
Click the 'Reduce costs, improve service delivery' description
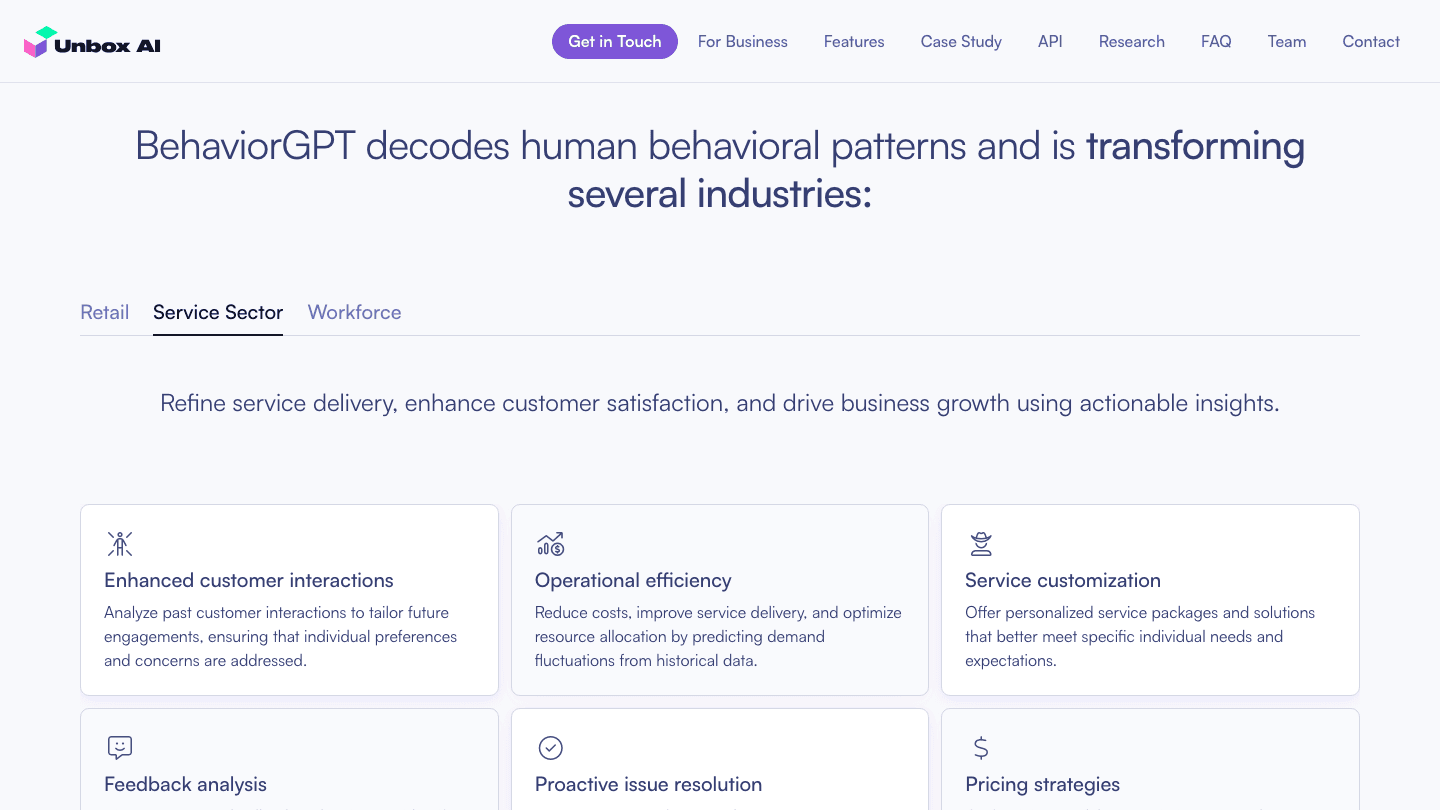[718, 636]
